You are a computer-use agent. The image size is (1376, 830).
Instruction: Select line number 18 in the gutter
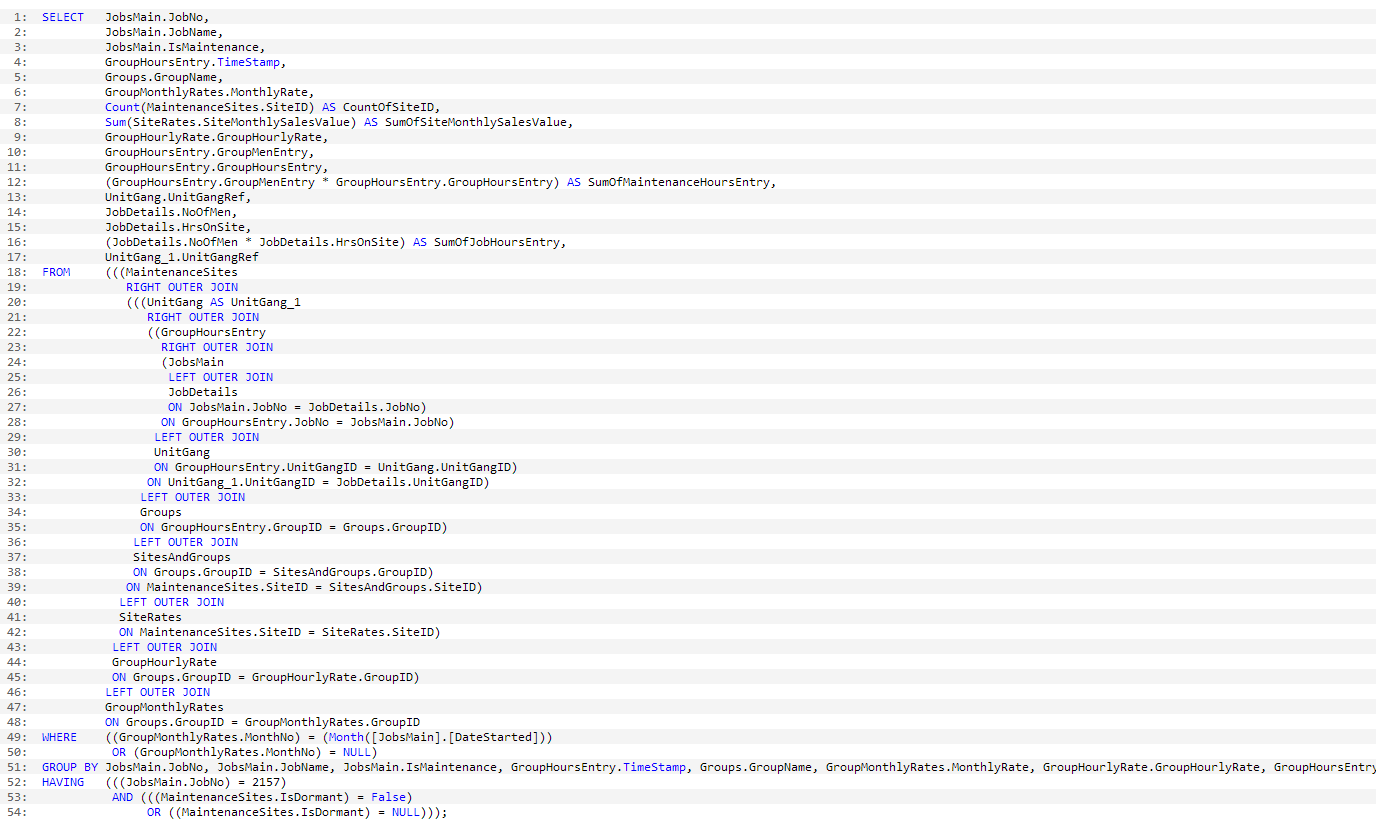[x=19, y=271]
